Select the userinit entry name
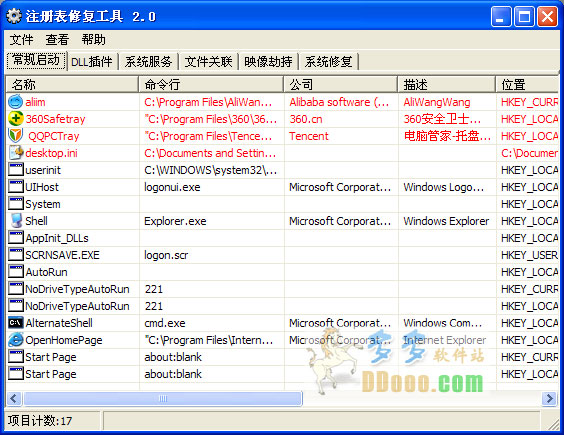Viewport: 564px width, 435px height. point(43,170)
